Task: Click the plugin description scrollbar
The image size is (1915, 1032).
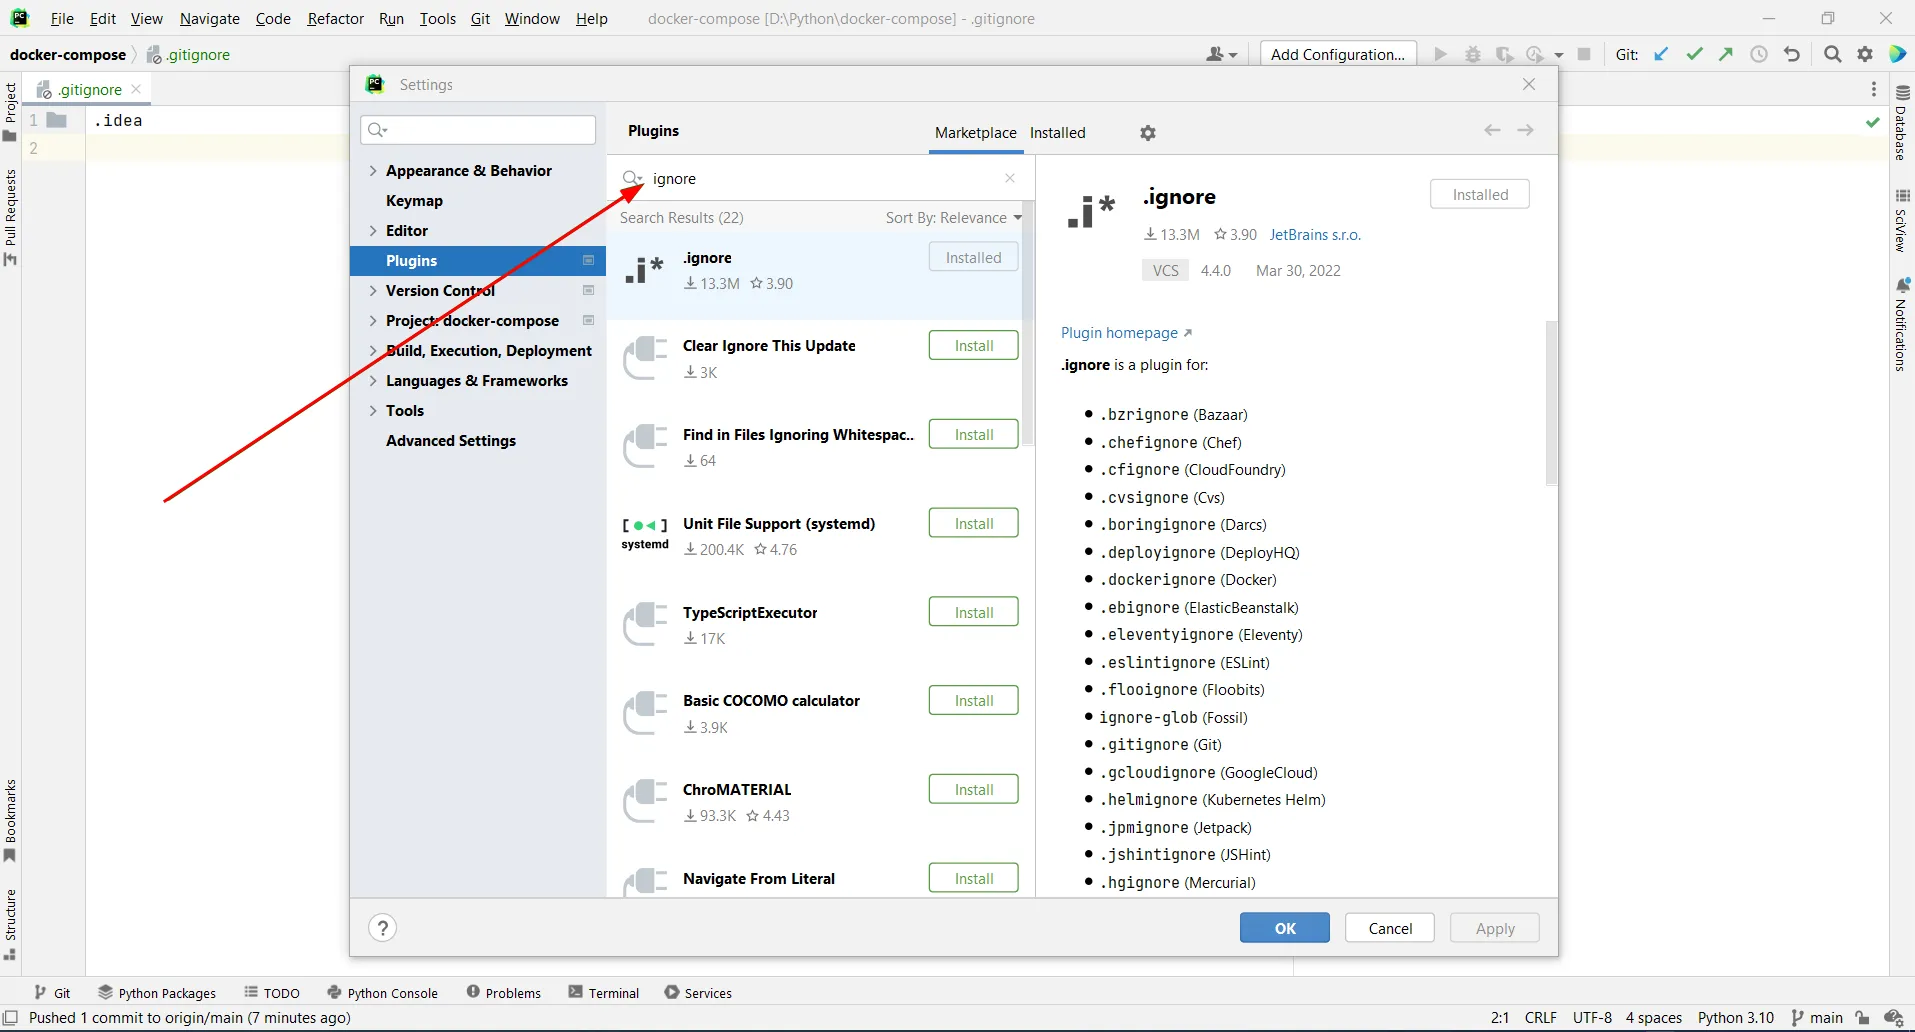Action: [x=1551, y=402]
